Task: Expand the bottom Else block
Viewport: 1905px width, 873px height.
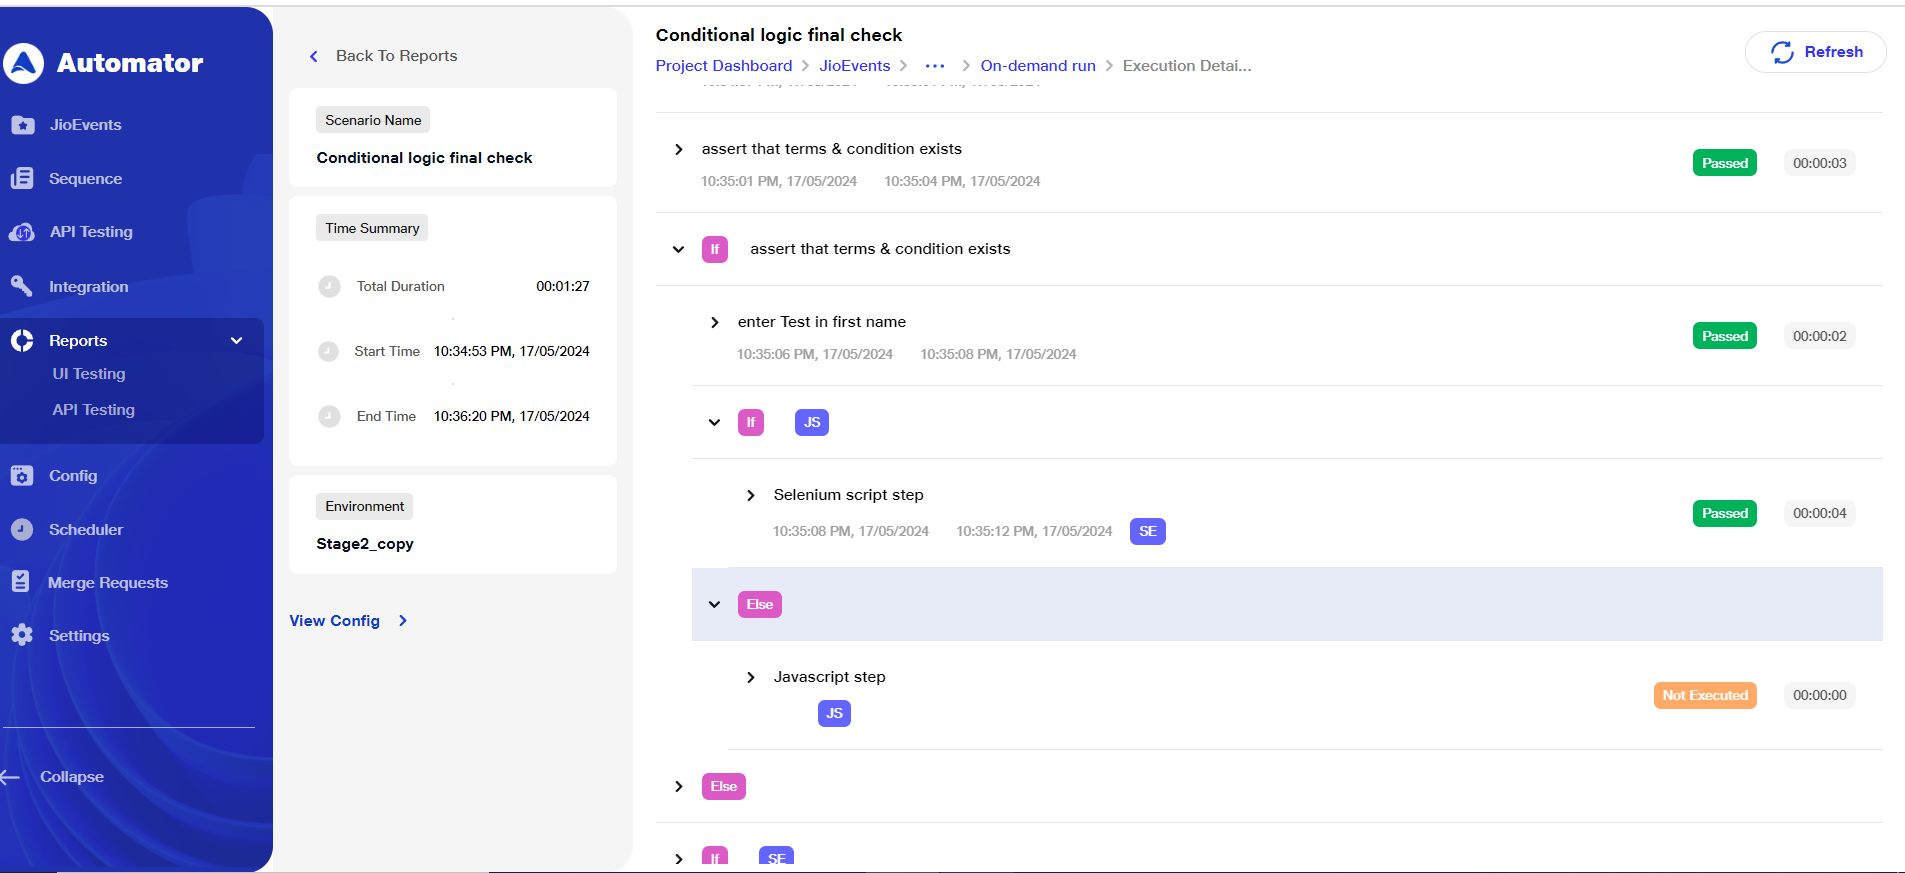Action: click(679, 786)
